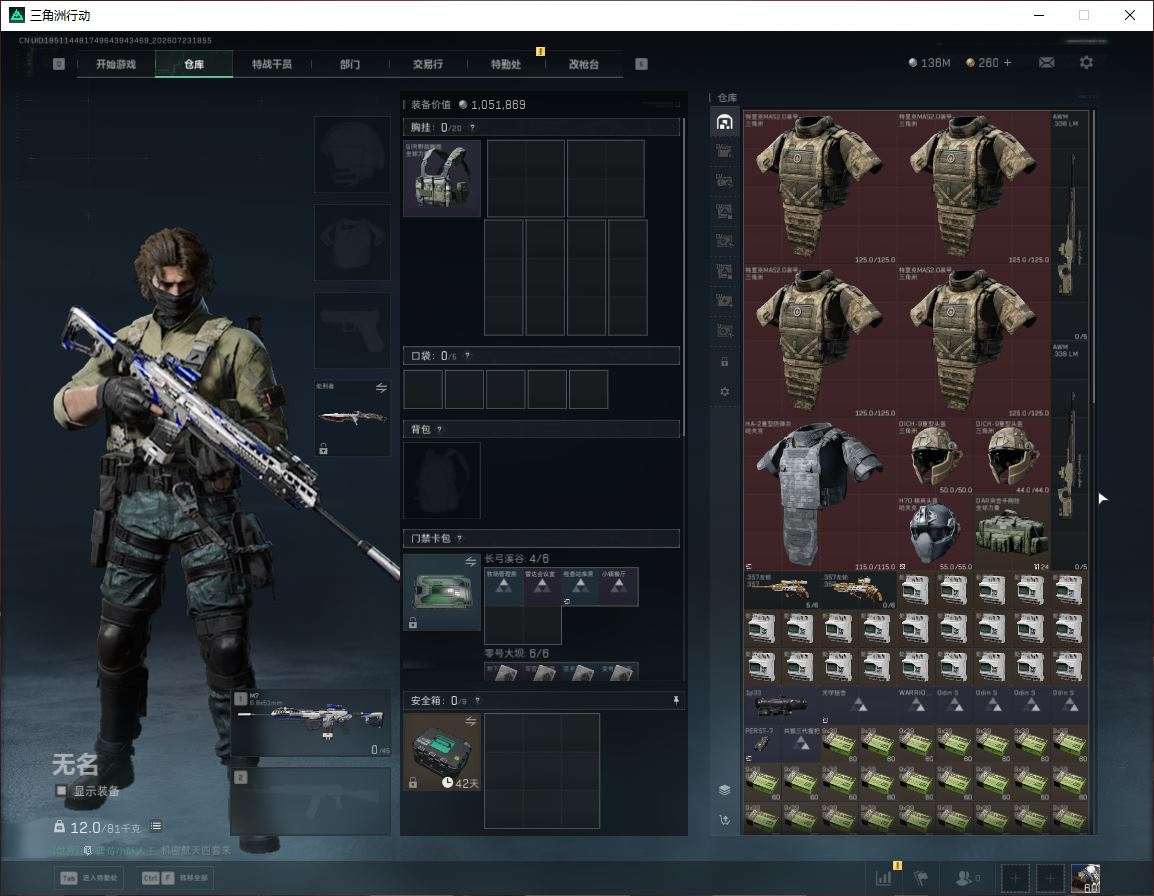Image resolution: width=1154 pixels, height=896 pixels.
Task: Open the mail envelope icon
Action: point(1046,63)
